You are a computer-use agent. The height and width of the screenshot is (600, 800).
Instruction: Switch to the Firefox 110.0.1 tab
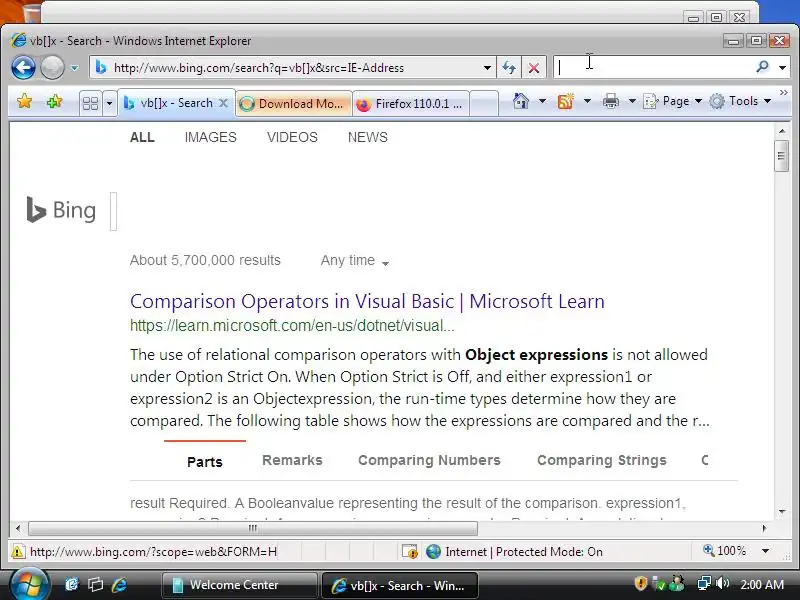tap(411, 104)
